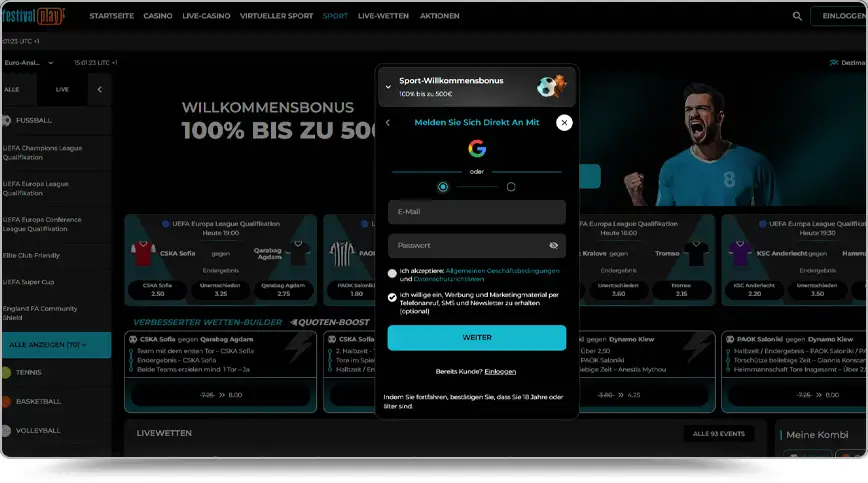This screenshot has width=868, height=483.
Task: Click the Fussball sport icon
Action: pyautogui.click(x=7, y=120)
